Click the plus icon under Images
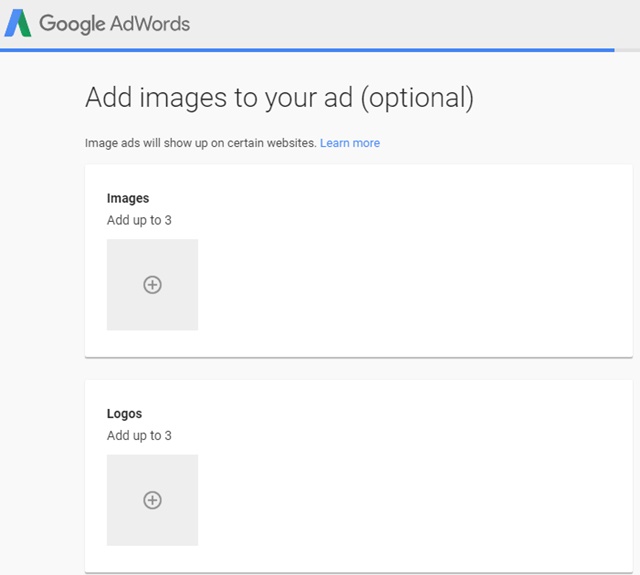This screenshot has width=640, height=575. coord(152,285)
